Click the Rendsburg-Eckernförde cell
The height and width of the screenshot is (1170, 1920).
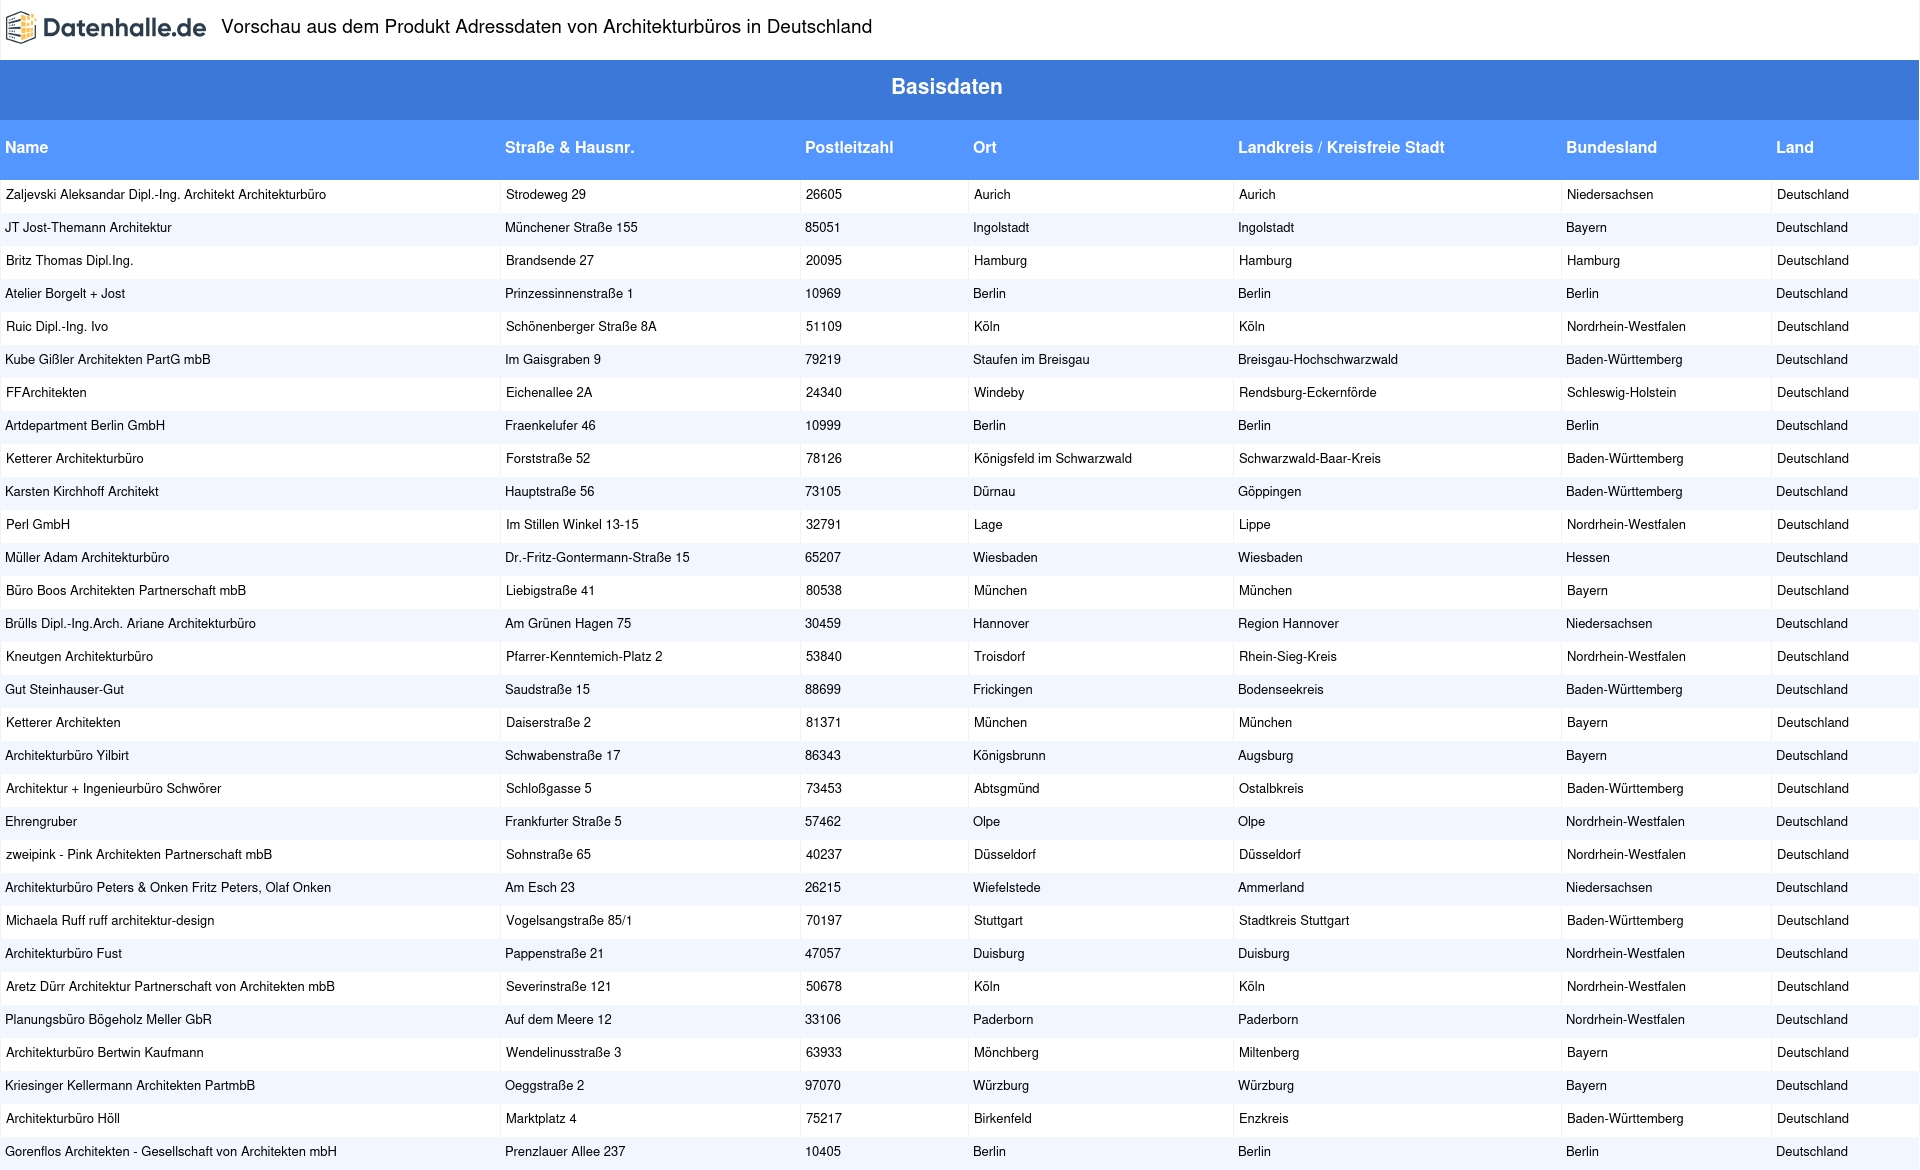click(1308, 393)
